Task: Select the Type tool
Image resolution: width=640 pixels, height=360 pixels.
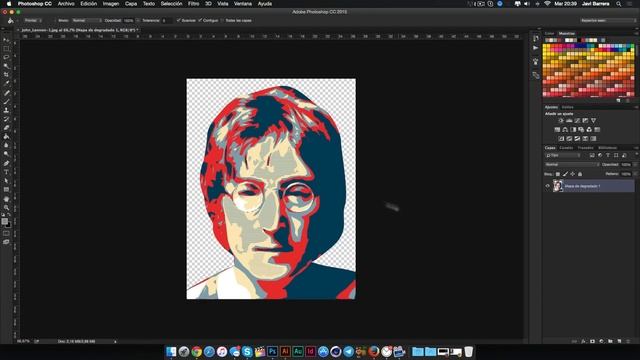Action: (x=6, y=171)
